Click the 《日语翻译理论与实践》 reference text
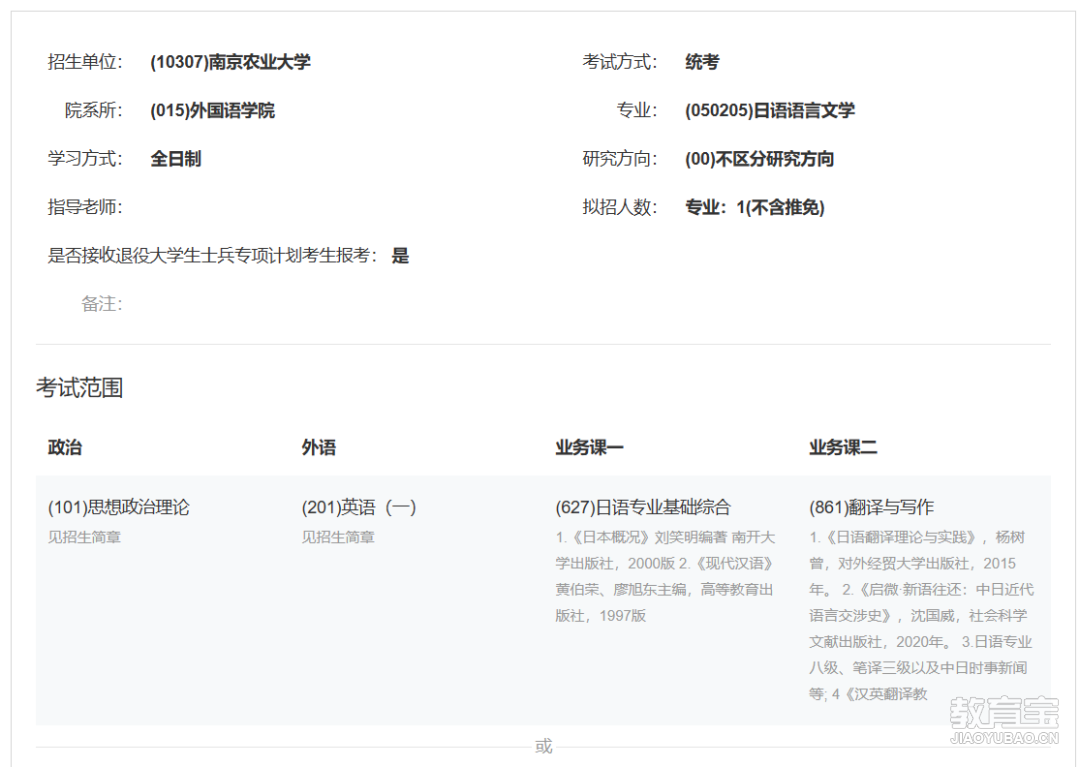 (922, 615)
